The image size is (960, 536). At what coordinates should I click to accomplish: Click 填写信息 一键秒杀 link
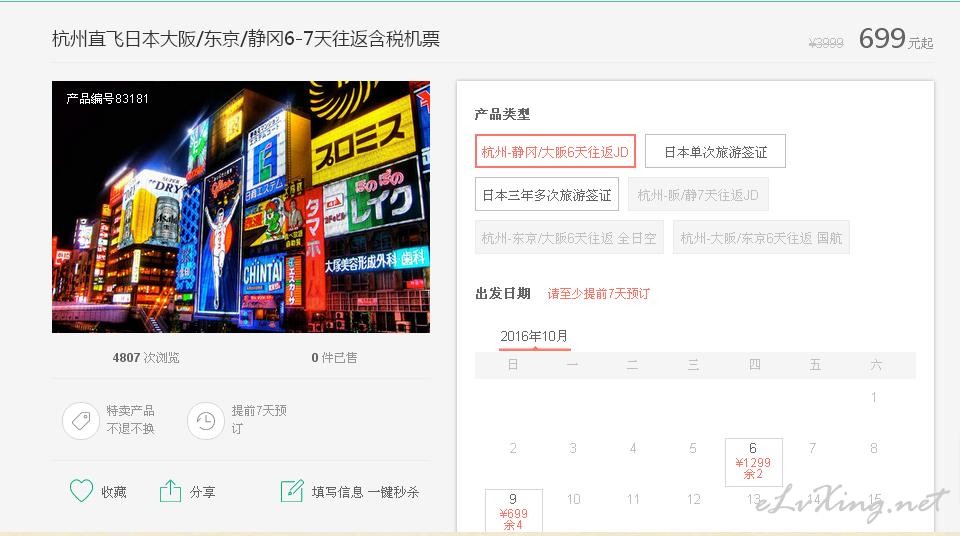point(366,492)
